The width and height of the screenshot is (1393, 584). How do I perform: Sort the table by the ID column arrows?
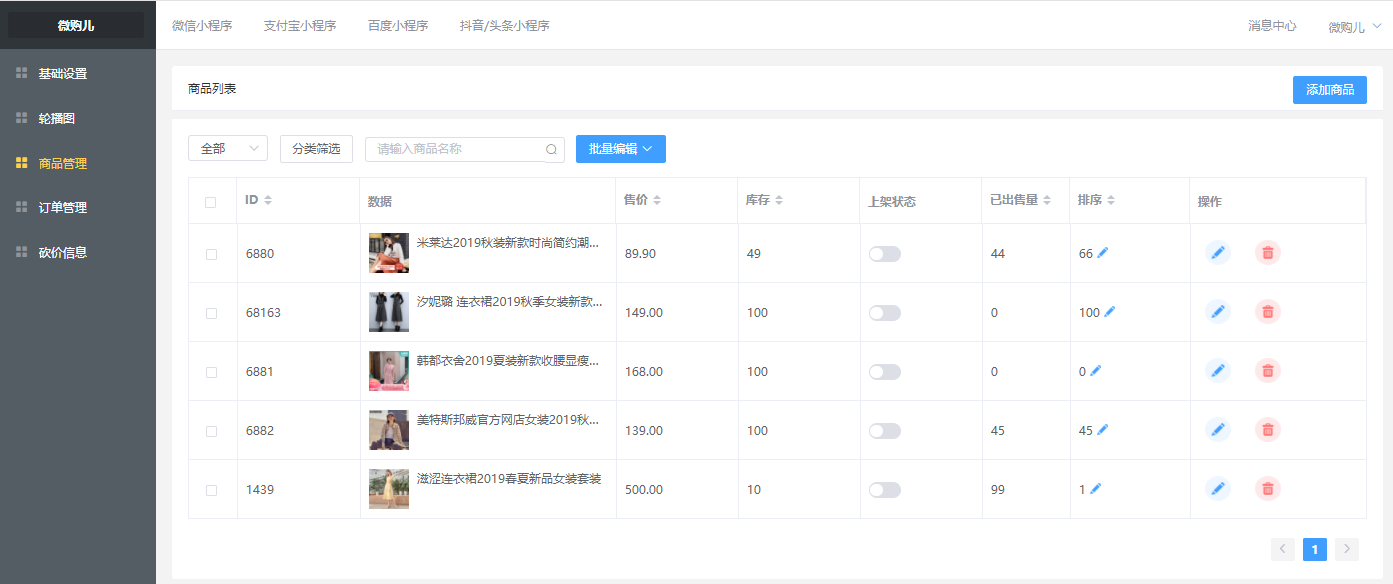click(x=268, y=200)
